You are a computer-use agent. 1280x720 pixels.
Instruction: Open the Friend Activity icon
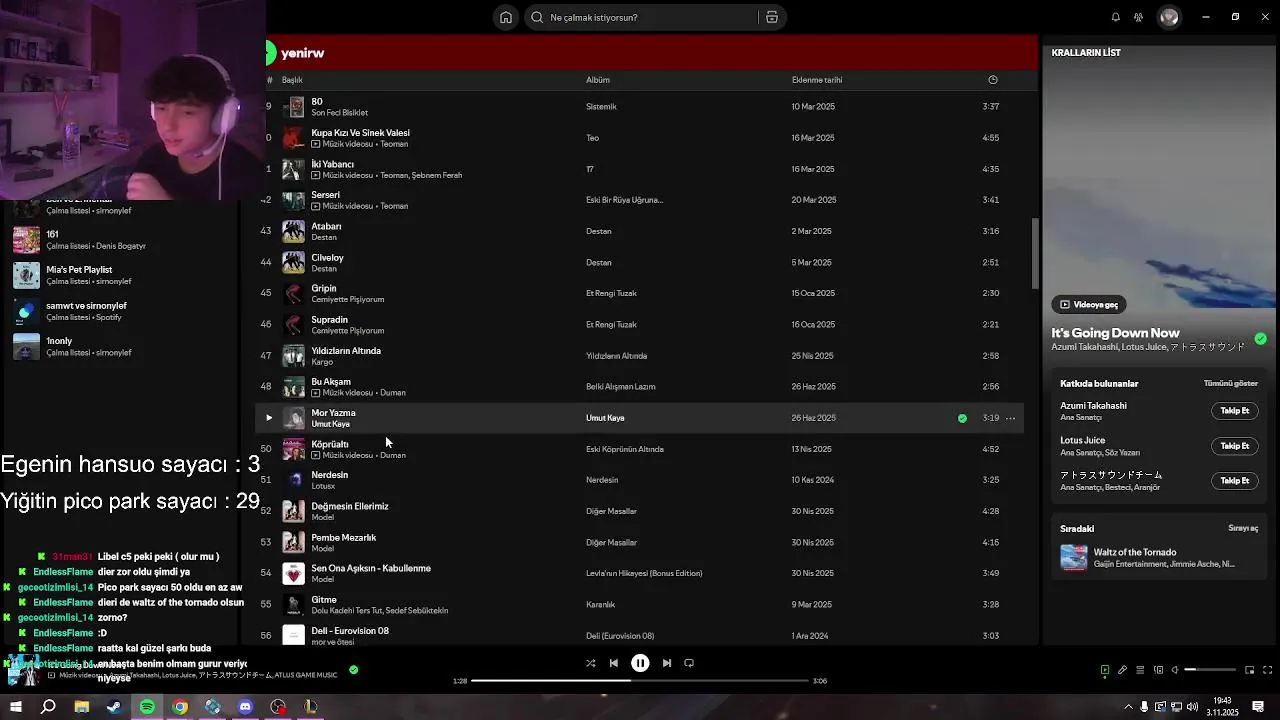pyautogui.click(x=1138, y=17)
